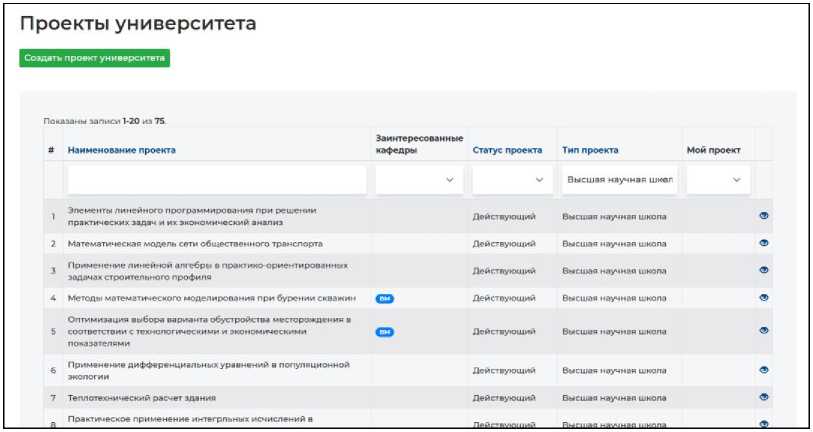Click the Мой проект column header
The image size is (813, 432).
click(713, 150)
